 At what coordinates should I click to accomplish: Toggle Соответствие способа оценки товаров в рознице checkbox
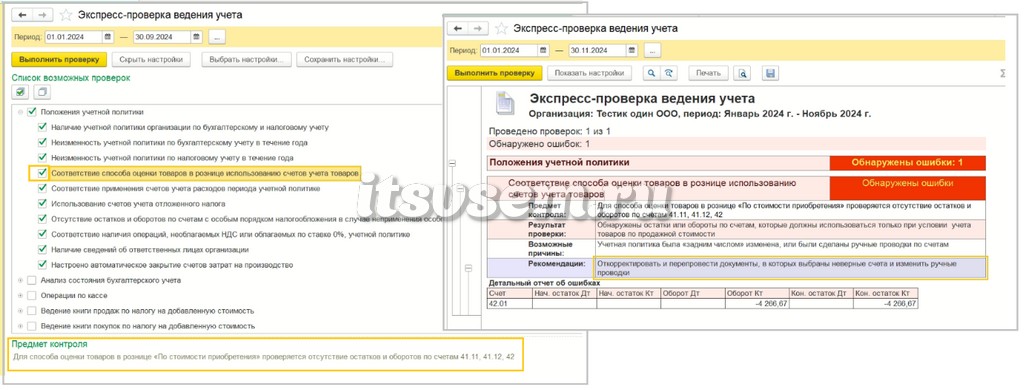coord(42,173)
